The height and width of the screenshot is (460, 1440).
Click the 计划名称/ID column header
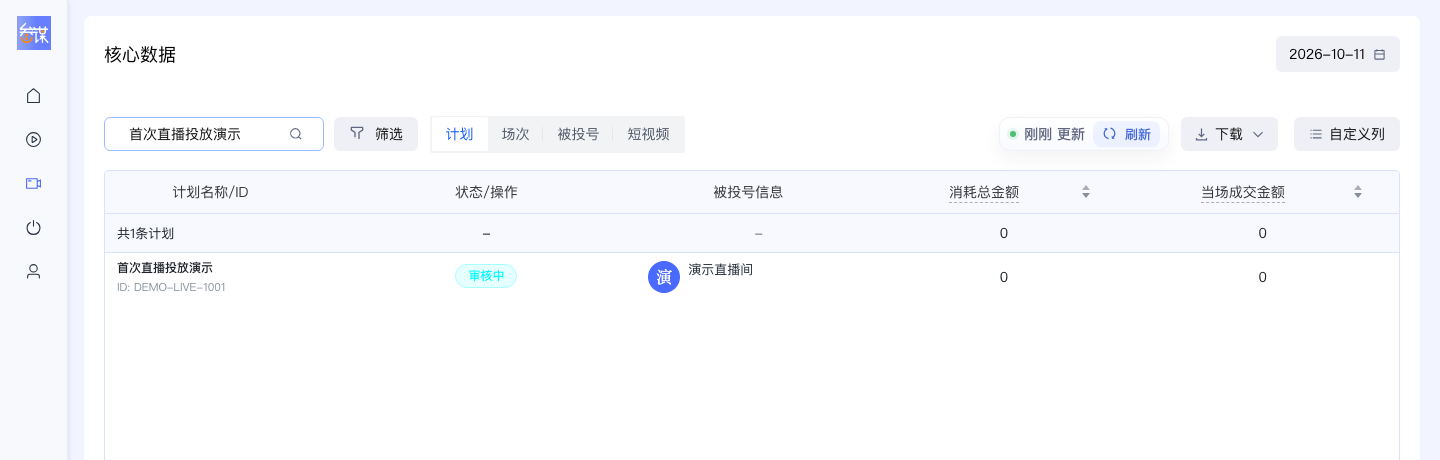[x=210, y=192]
